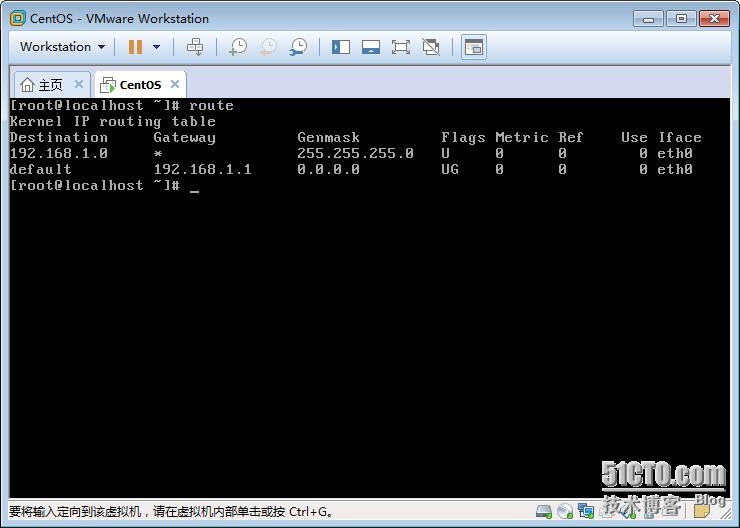740x528 pixels.
Task: Click the yellow message log note icon
Action: (x=702, y=511)
